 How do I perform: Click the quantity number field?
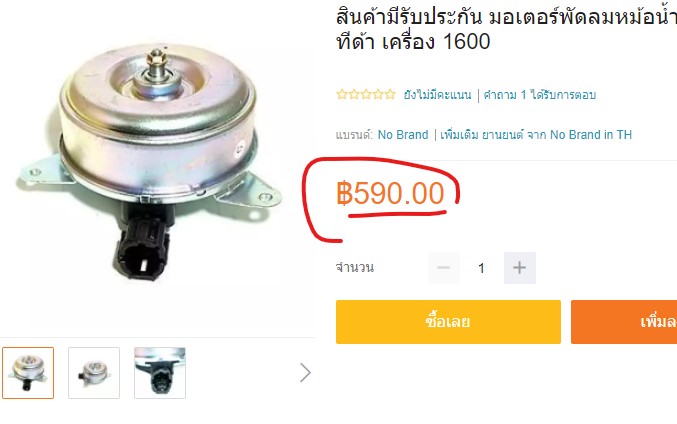pos(481,268)
